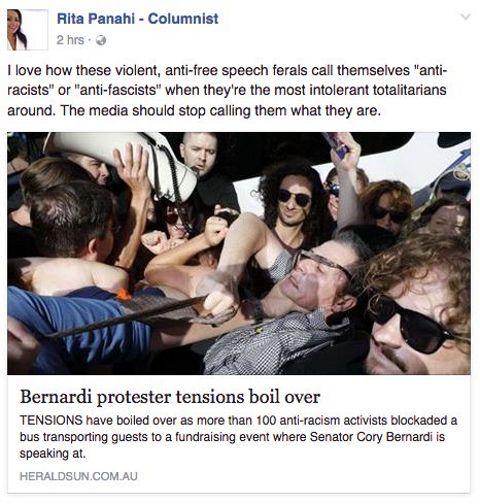This screenshot has height=504, width=480.
Task: Click the post text about "anti-fascists"
Action: [227, 90]
